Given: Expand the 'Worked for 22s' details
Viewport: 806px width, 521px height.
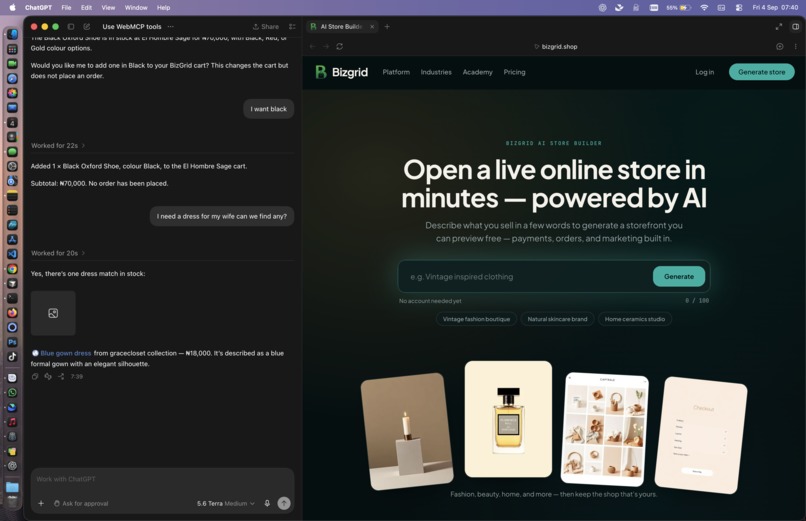Looking at the screenshot, I should [58, 145].
